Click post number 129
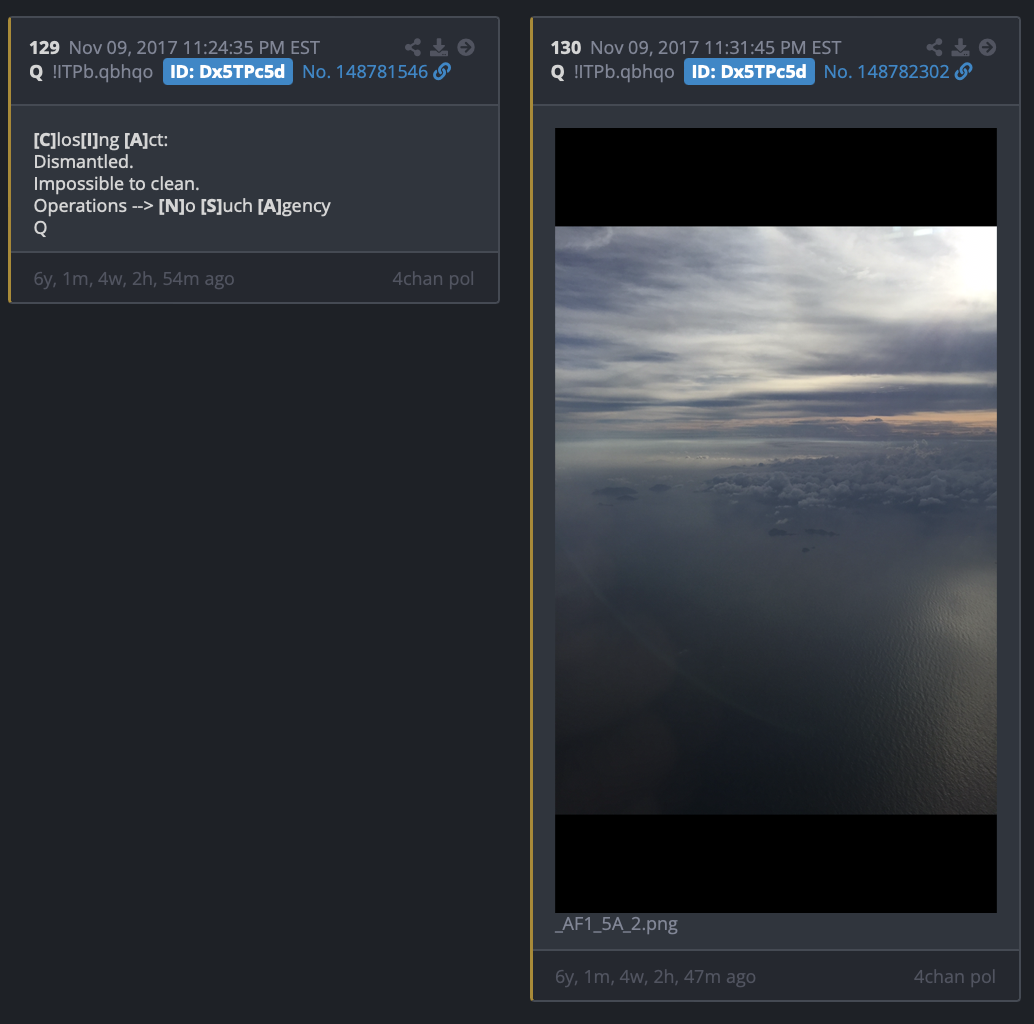The height and width of the screenshot is (1024, 1034). coord(44,47)
